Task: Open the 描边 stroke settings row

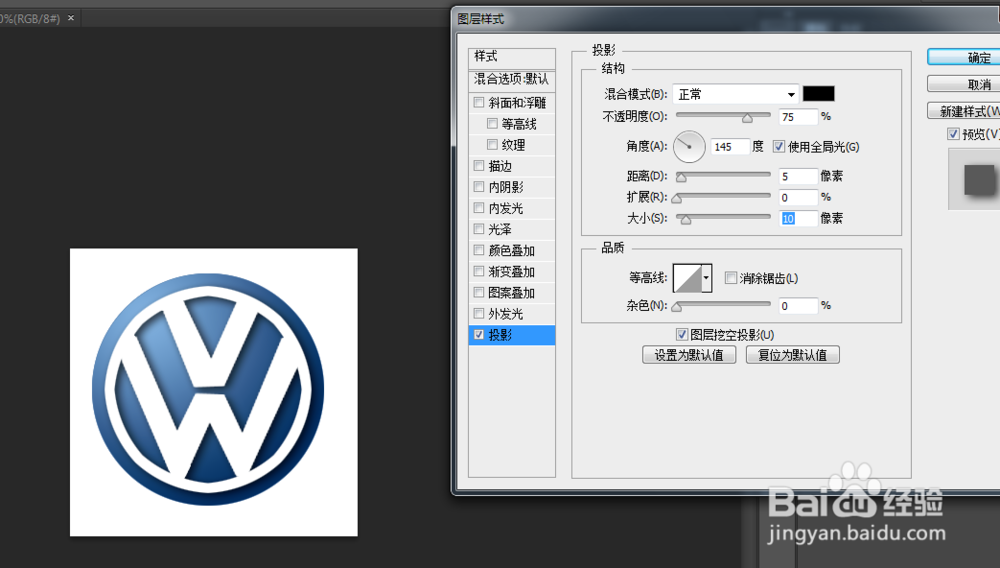Action: click(x=511, y=166)
